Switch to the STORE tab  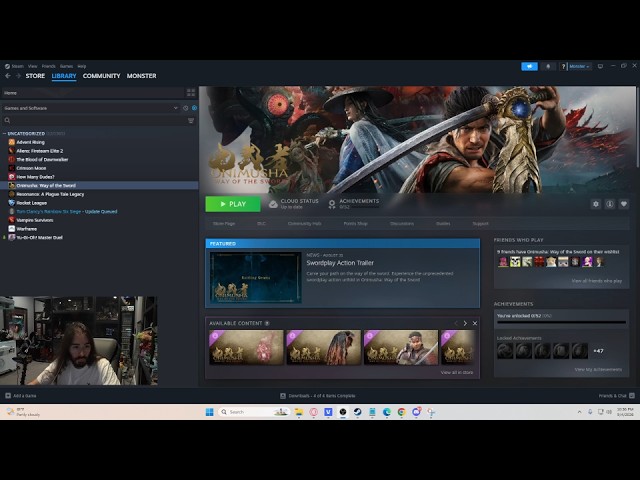(x=36, y=76)
